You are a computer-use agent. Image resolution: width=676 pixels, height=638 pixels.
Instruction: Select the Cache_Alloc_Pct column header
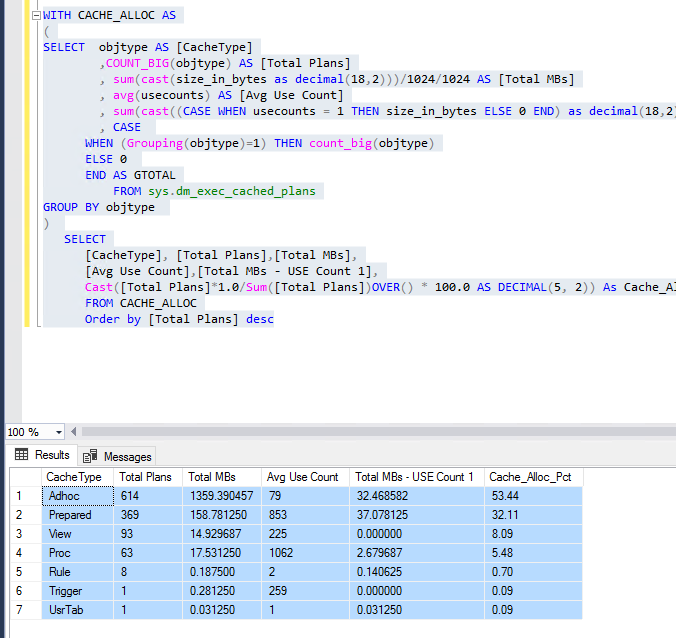[534, 477]
